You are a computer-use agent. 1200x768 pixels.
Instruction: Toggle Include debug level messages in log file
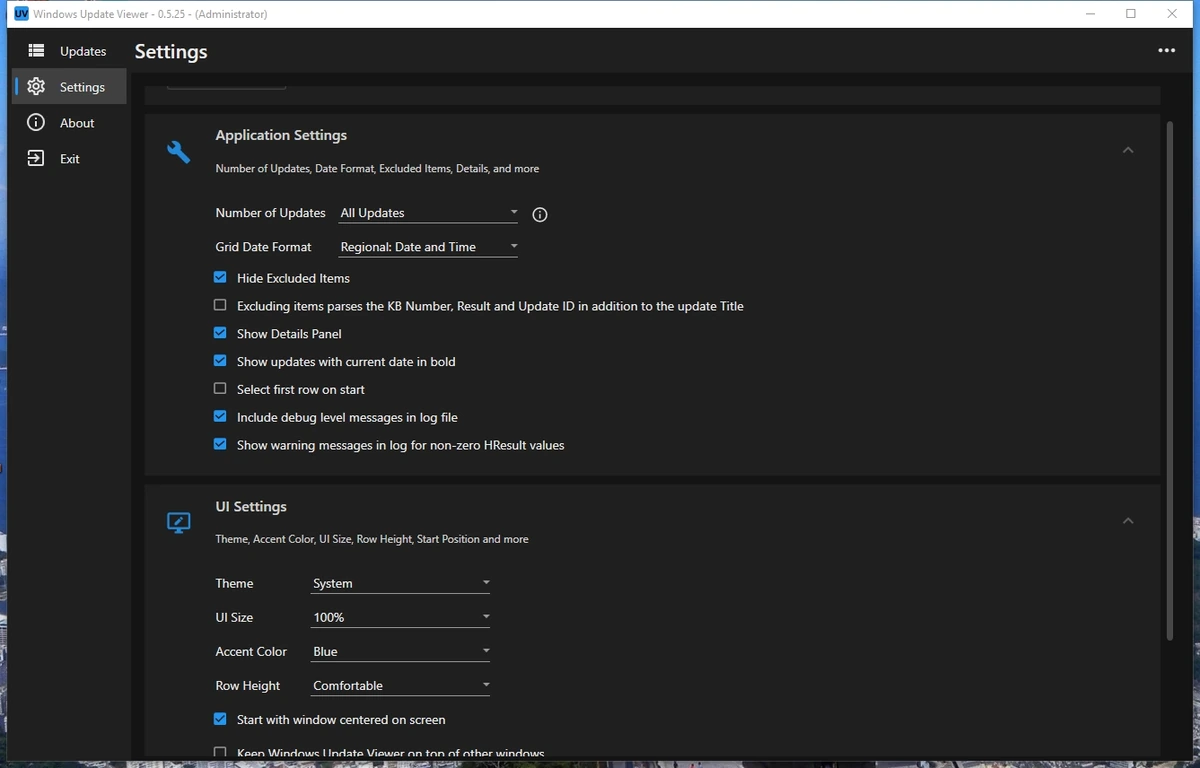[x=220, y=417]
